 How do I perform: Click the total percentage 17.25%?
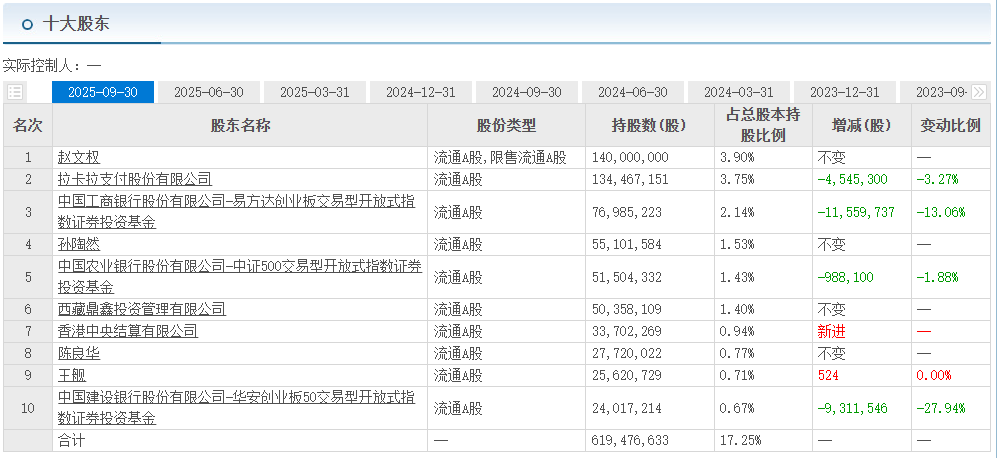coord(740,440)
